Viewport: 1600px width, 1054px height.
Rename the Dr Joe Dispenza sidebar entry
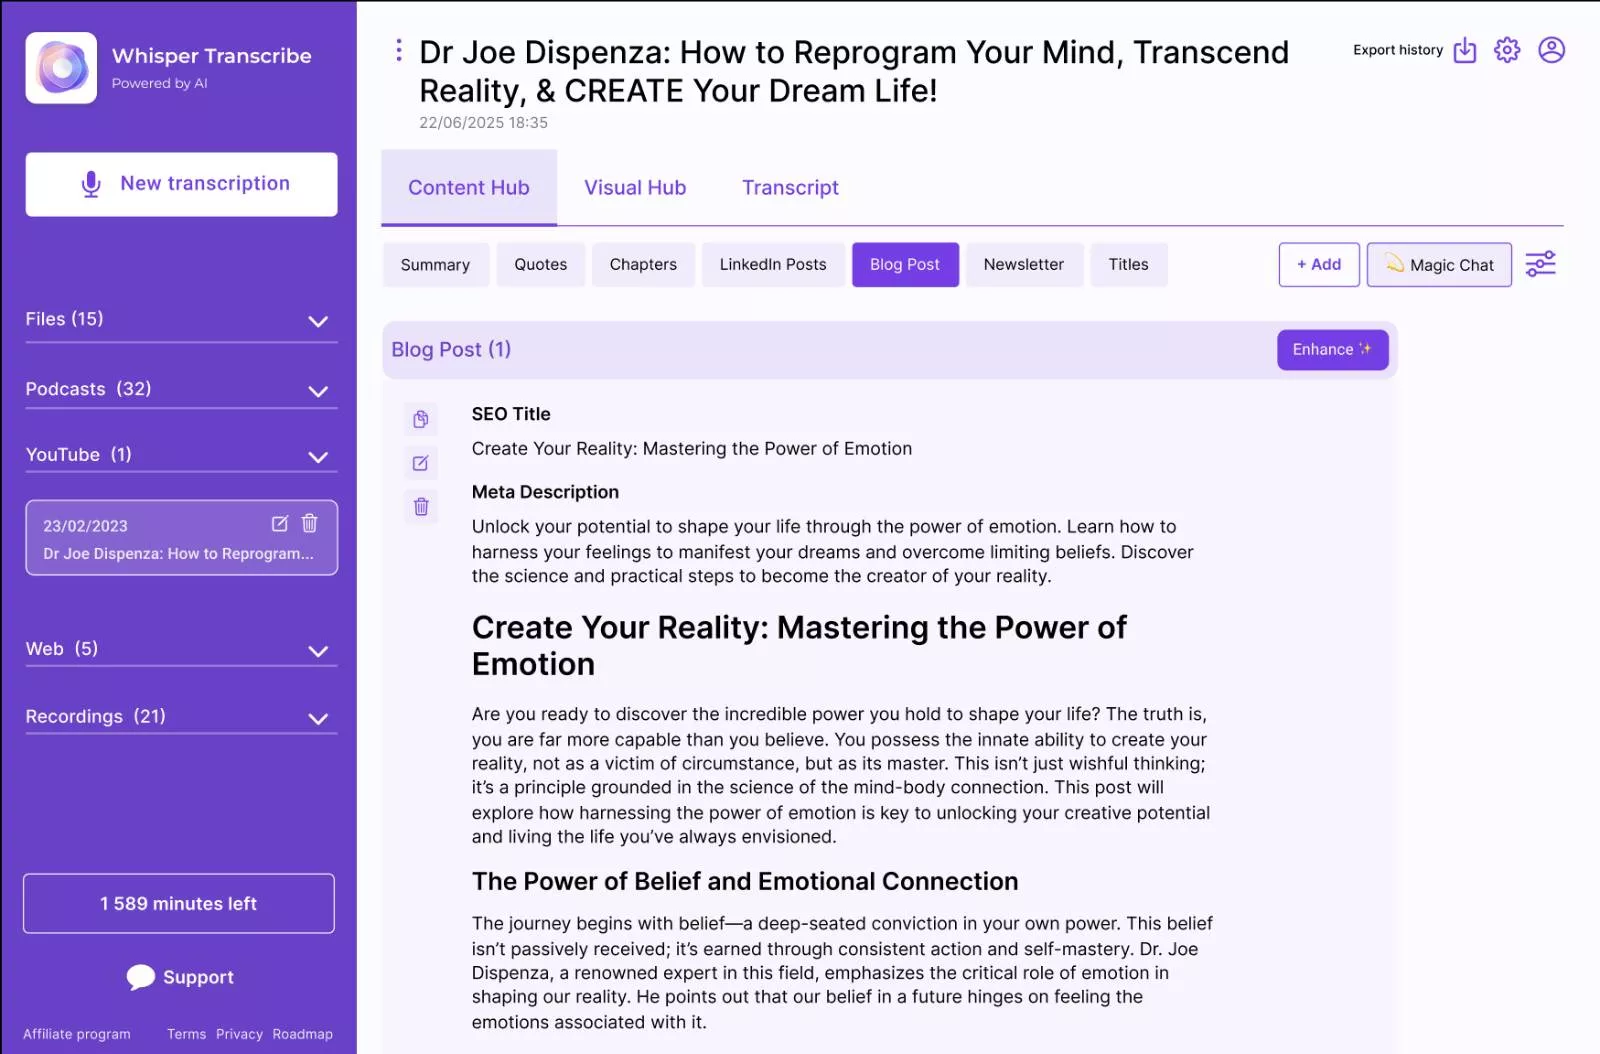tap(280, 524)
